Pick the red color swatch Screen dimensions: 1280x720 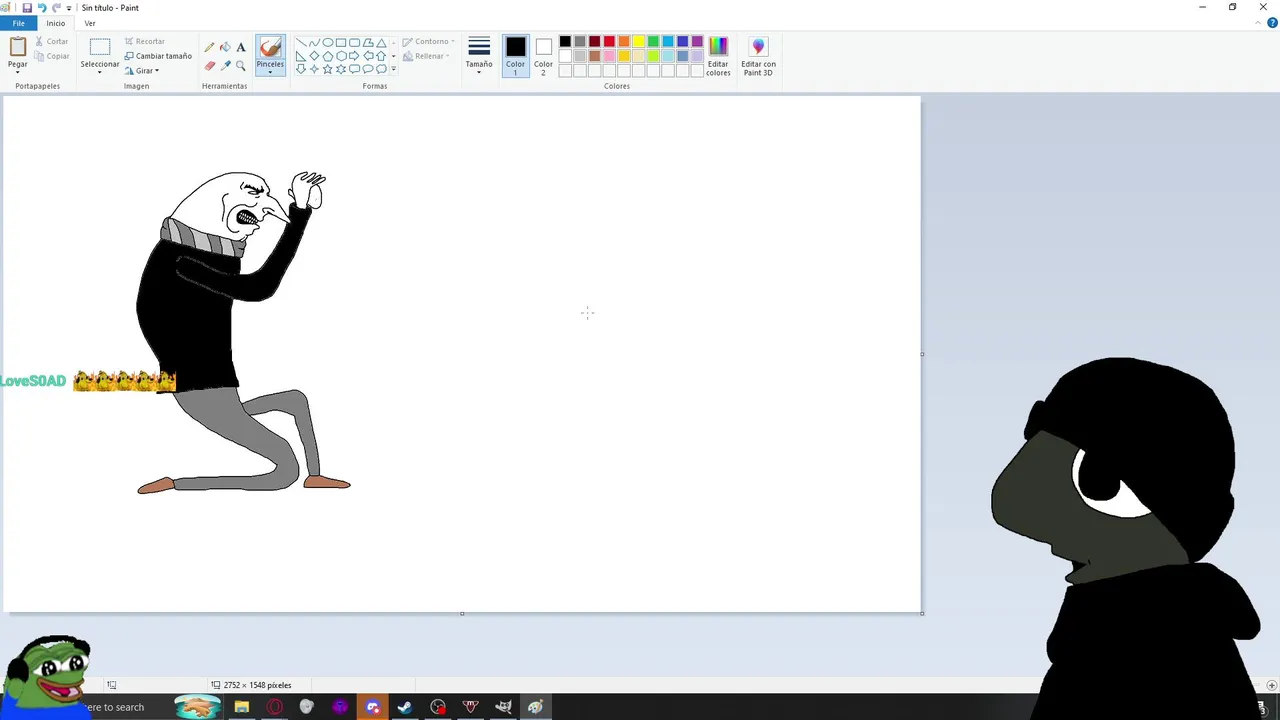(609, 42)
